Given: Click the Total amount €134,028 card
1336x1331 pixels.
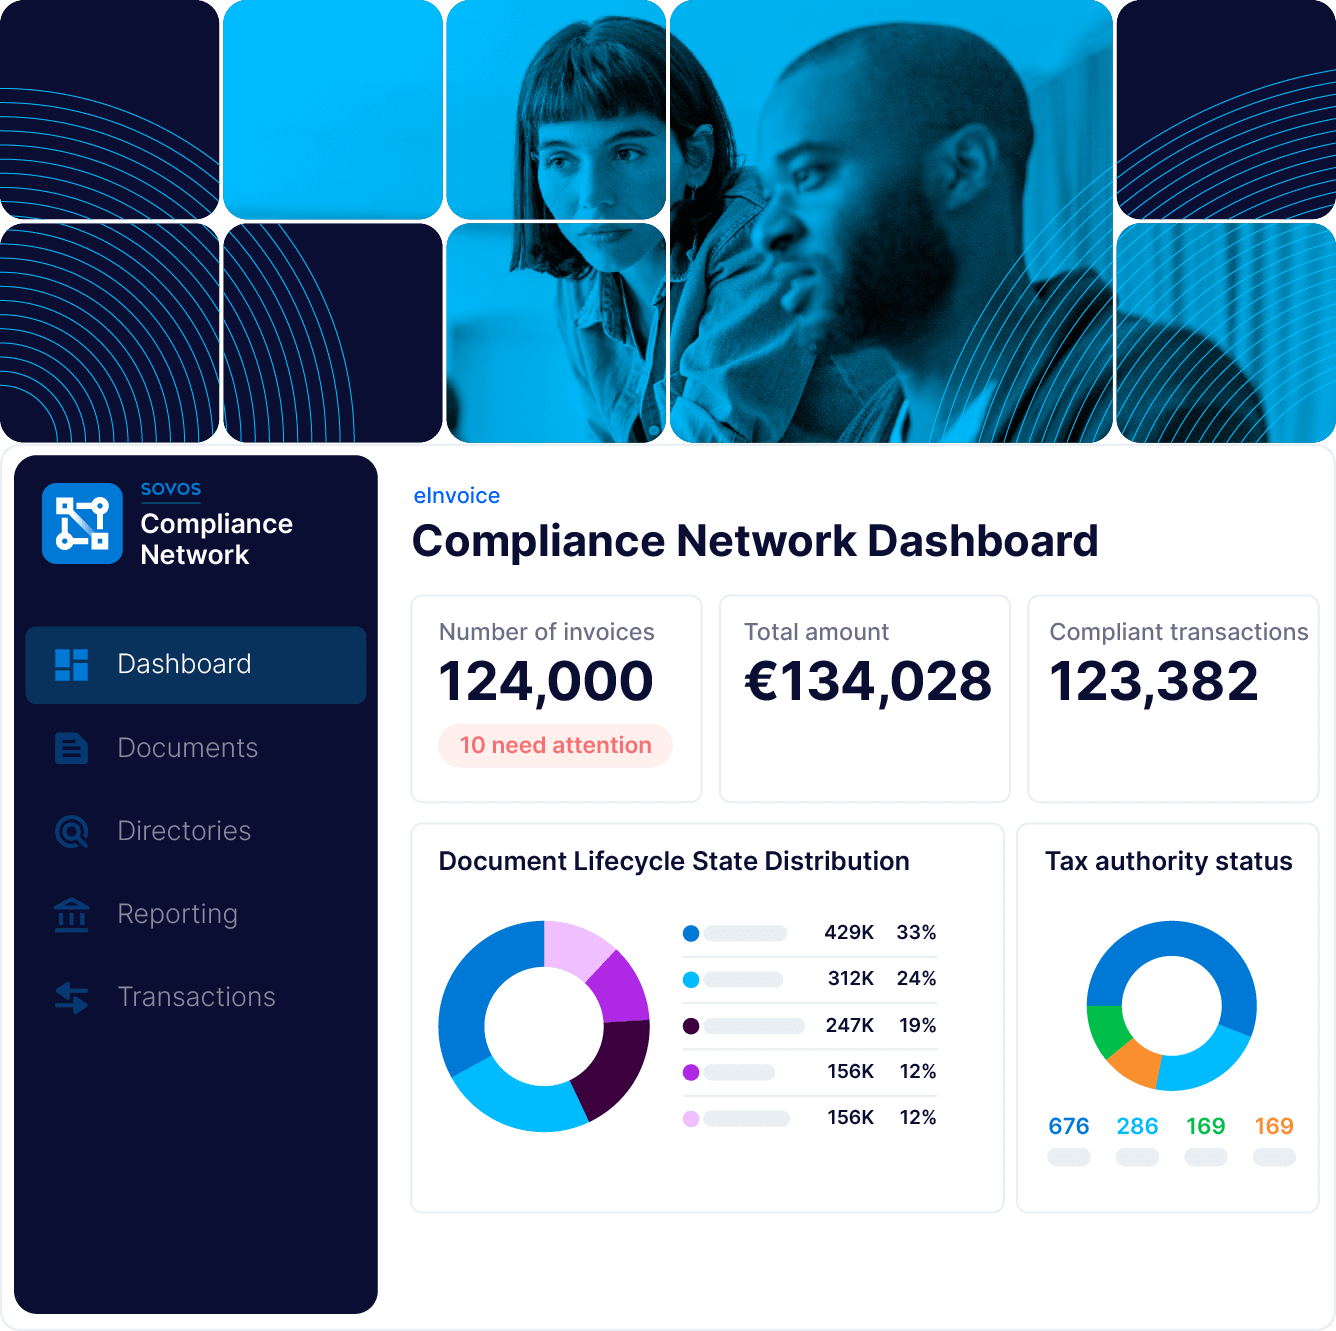Looking at the screenshot, I should [x=865, y=698].
